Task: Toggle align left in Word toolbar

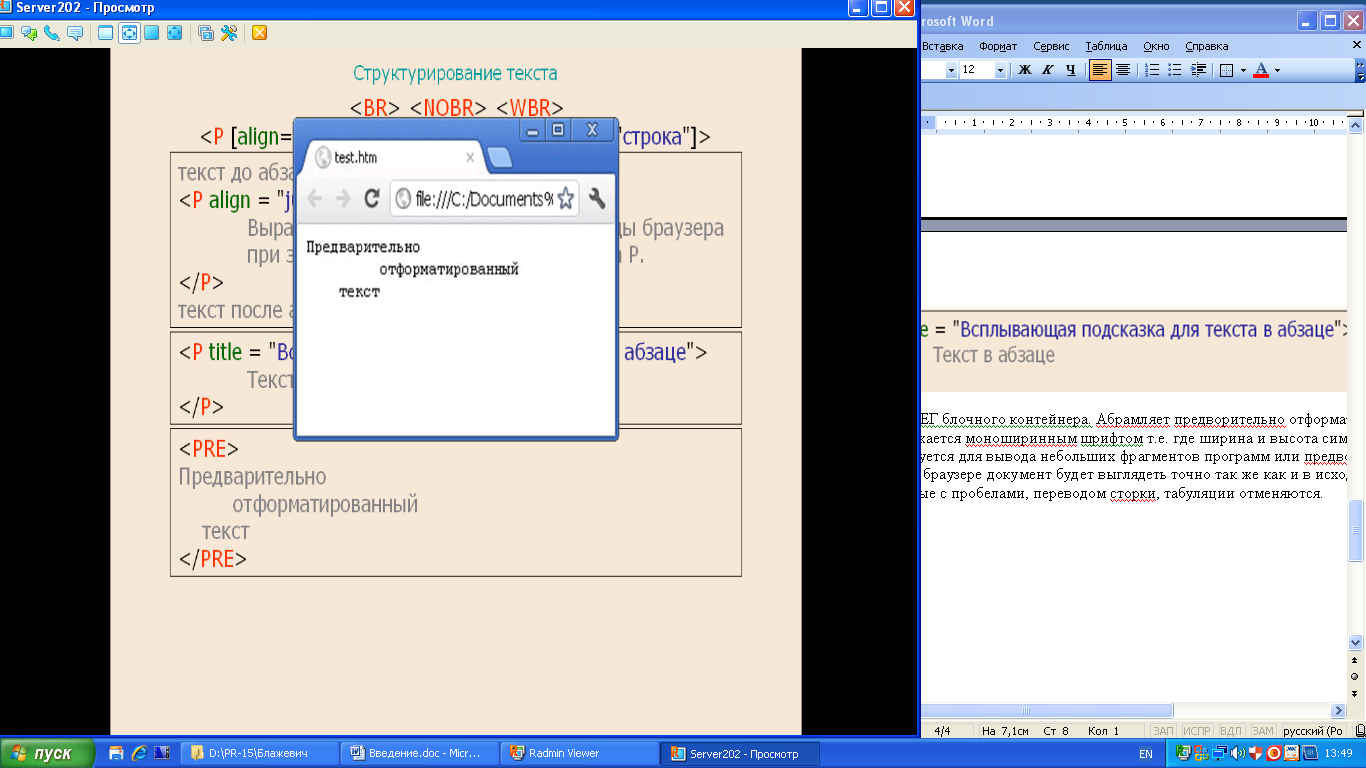Action: point(1100,70)
